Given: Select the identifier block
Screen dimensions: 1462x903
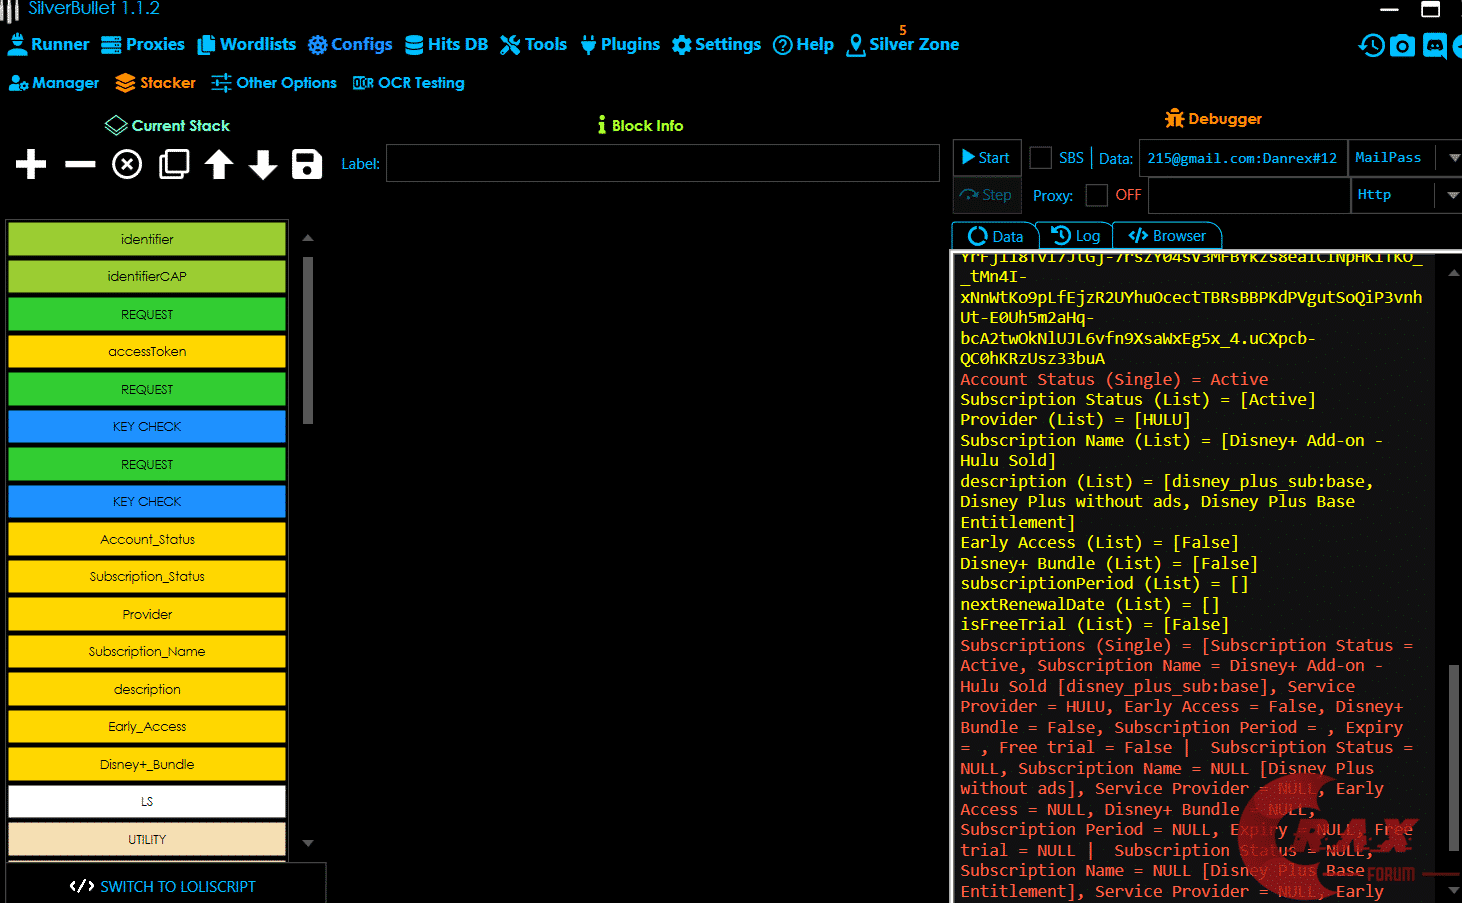Looking at the screenshot, I should (147, 239).
